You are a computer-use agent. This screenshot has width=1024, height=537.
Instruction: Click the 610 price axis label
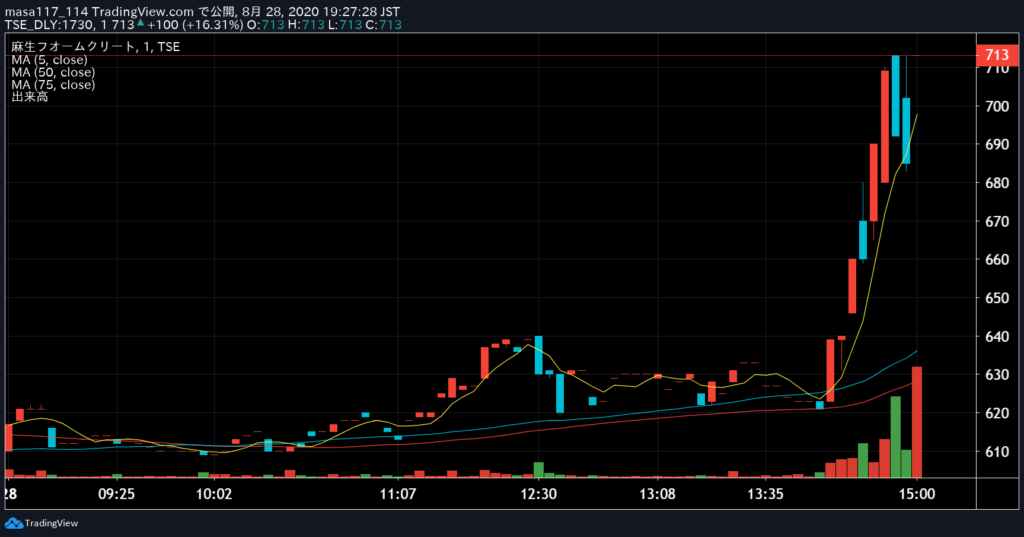[x=997, y=451]
